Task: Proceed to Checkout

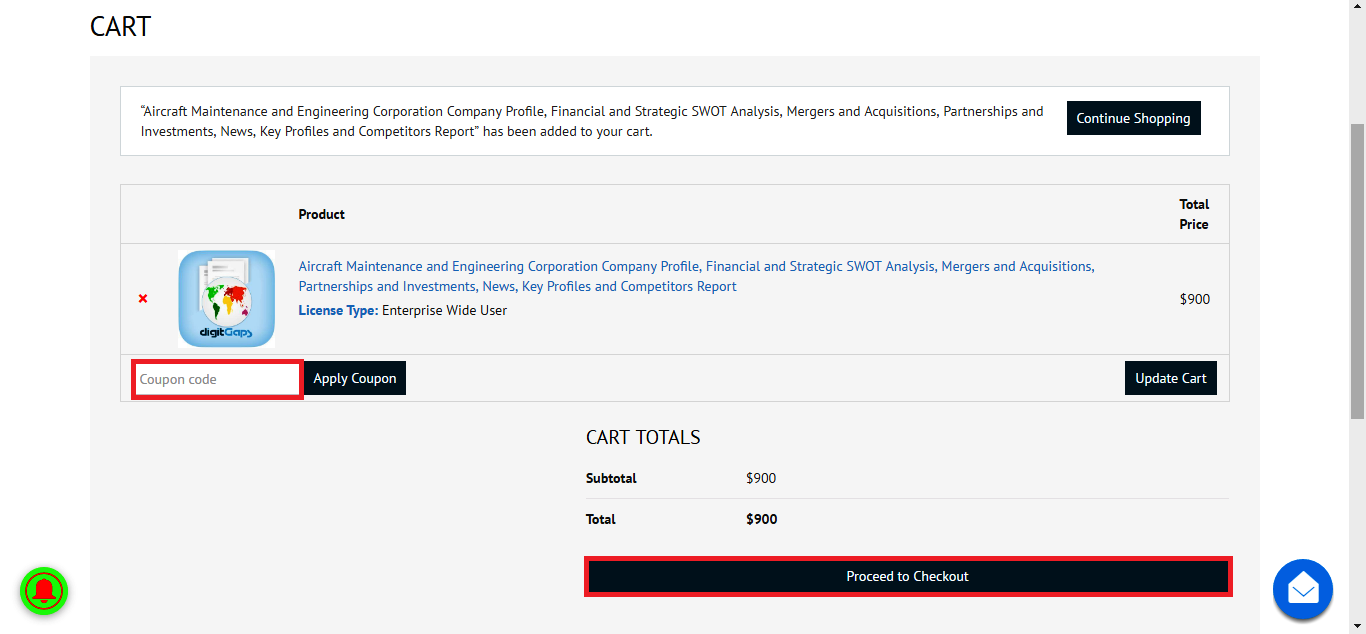Action: coord(907,576)
